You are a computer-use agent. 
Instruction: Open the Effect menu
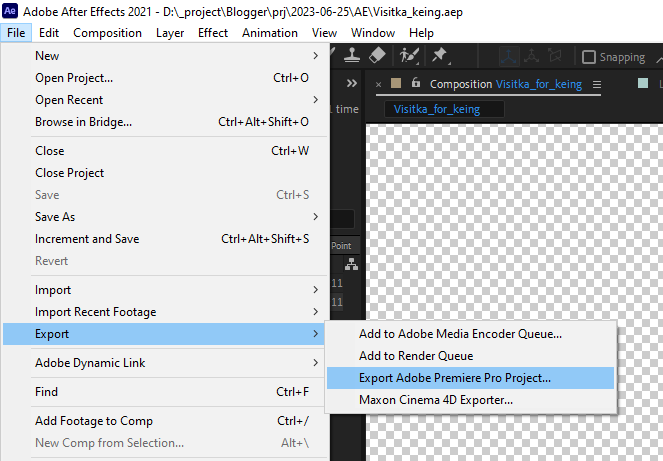[213, 33]
